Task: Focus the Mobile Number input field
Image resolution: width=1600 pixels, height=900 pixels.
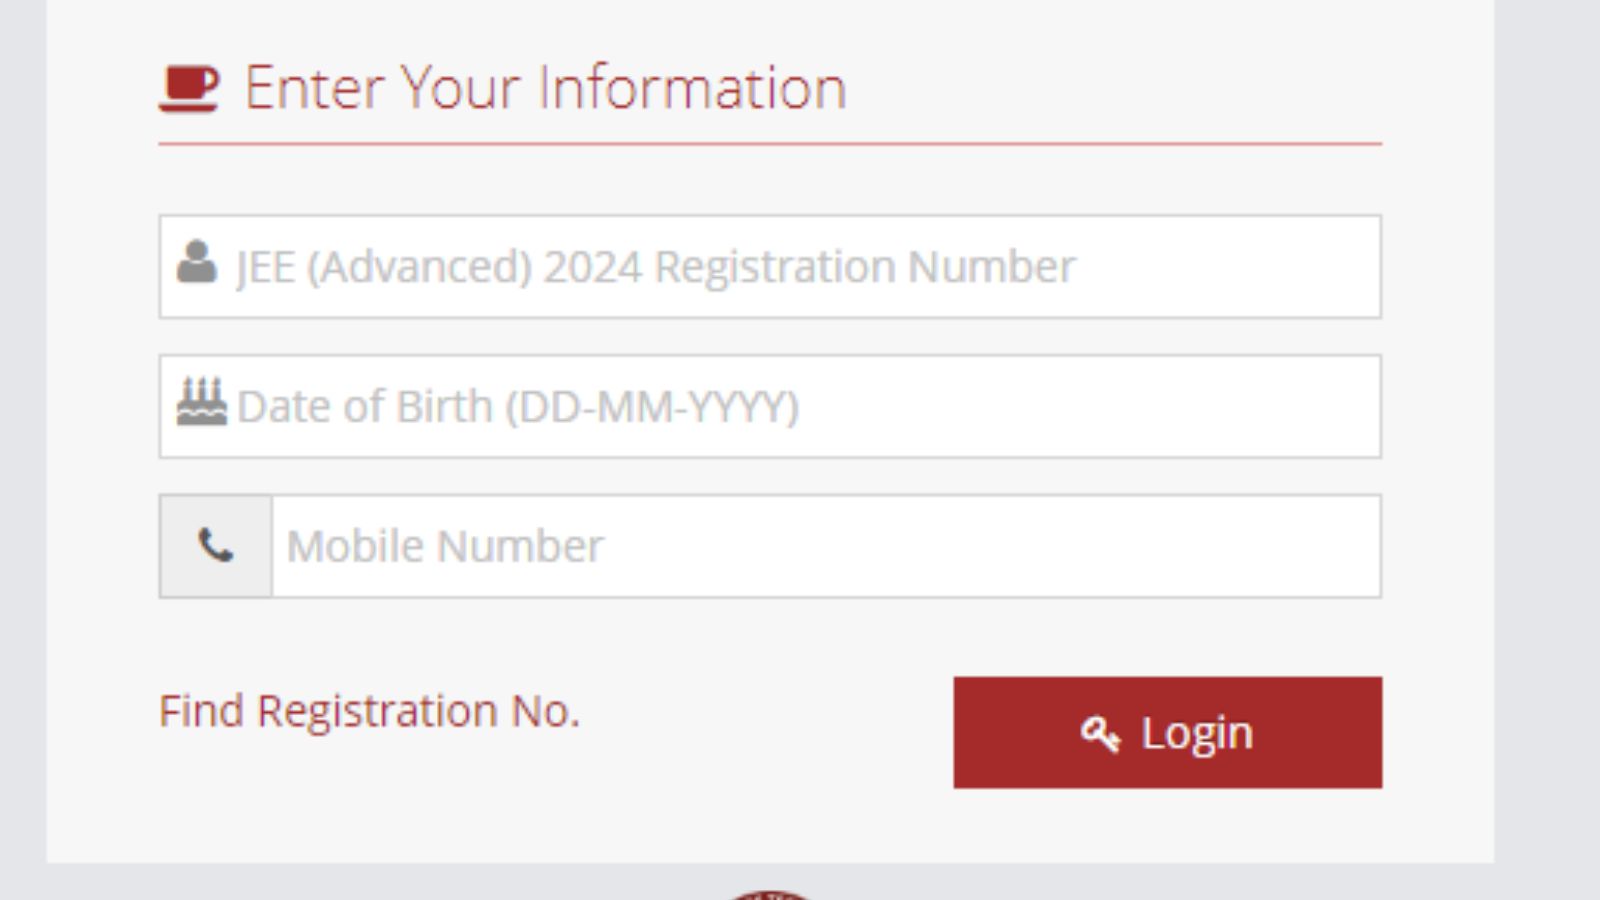Action: click(x=826, y=546)
